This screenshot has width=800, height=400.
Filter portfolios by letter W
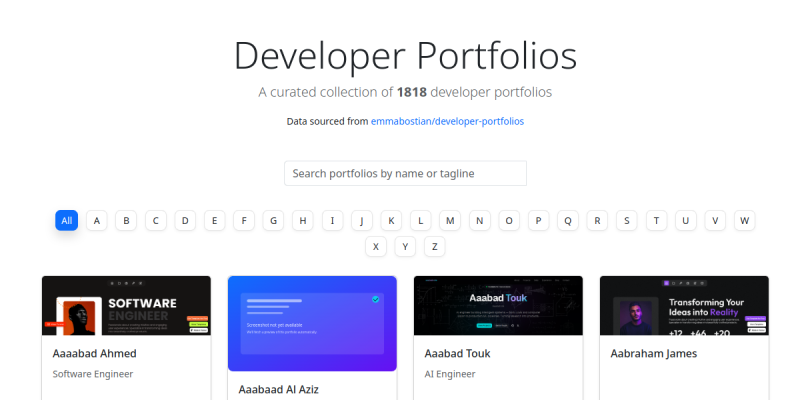[x=744, y=220]
